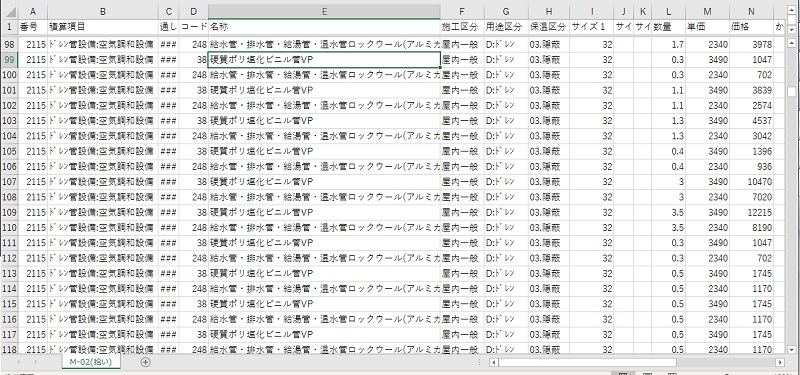The image size is (800, 375).
Task: Click the 施工区分 header cell
Action: pyautogui.click(x=462, y=27)
